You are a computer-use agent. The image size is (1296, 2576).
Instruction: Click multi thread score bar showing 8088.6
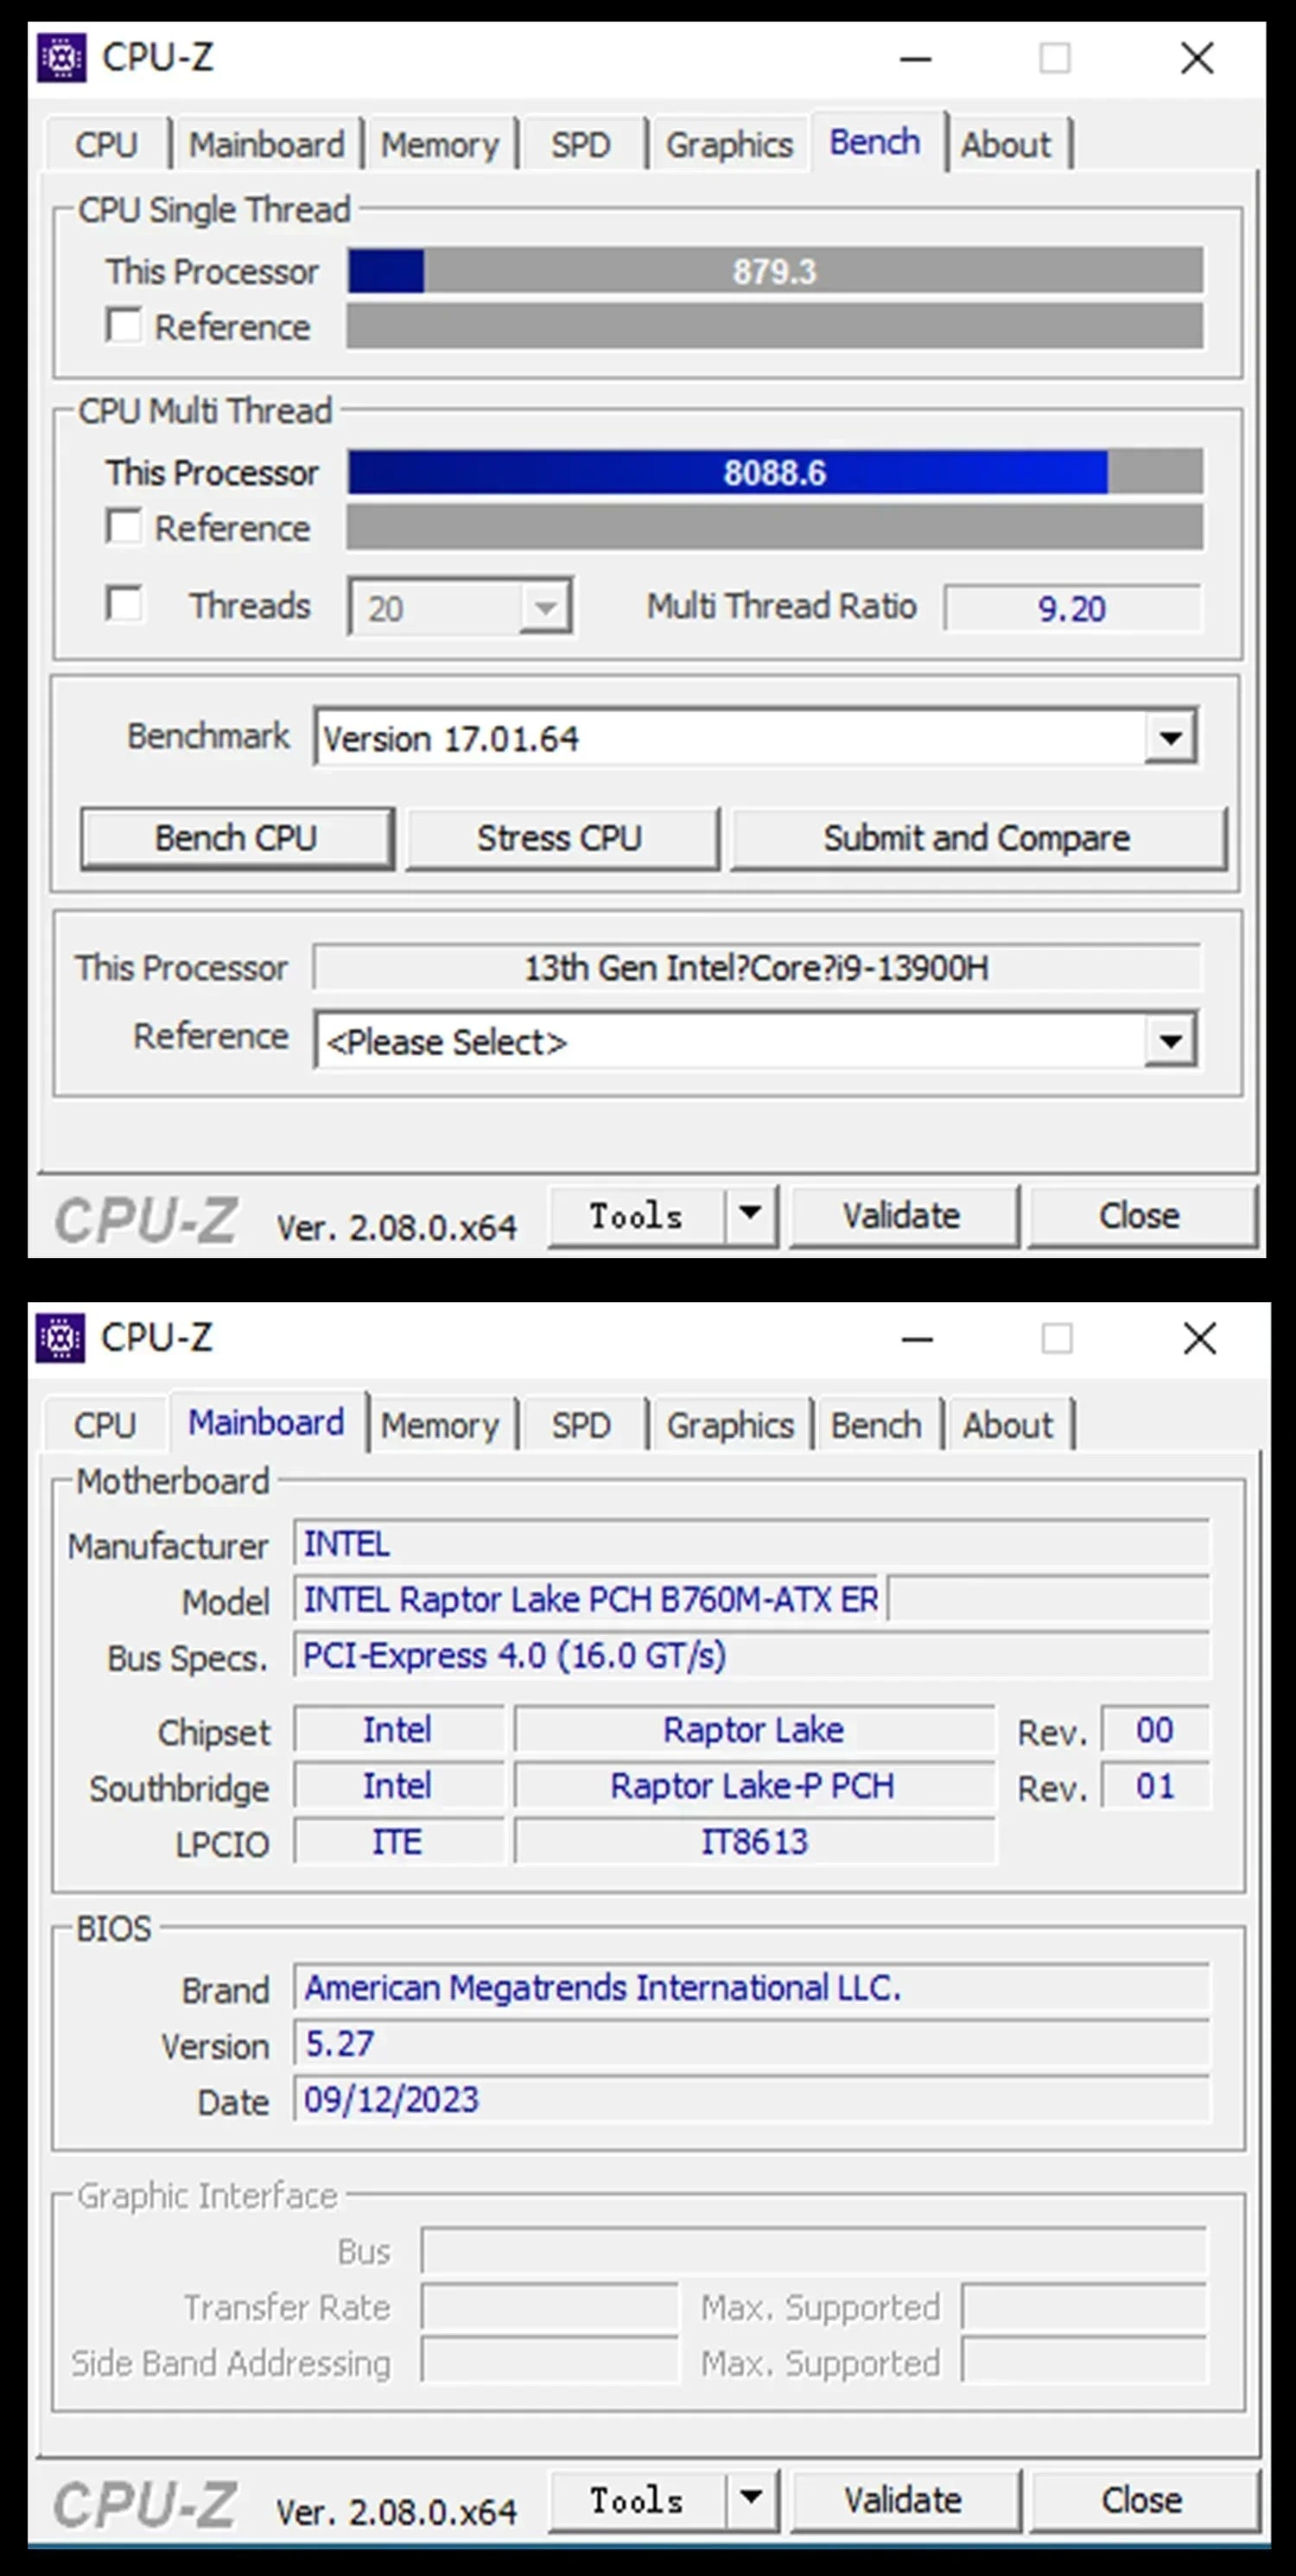(x=775, y=472)
